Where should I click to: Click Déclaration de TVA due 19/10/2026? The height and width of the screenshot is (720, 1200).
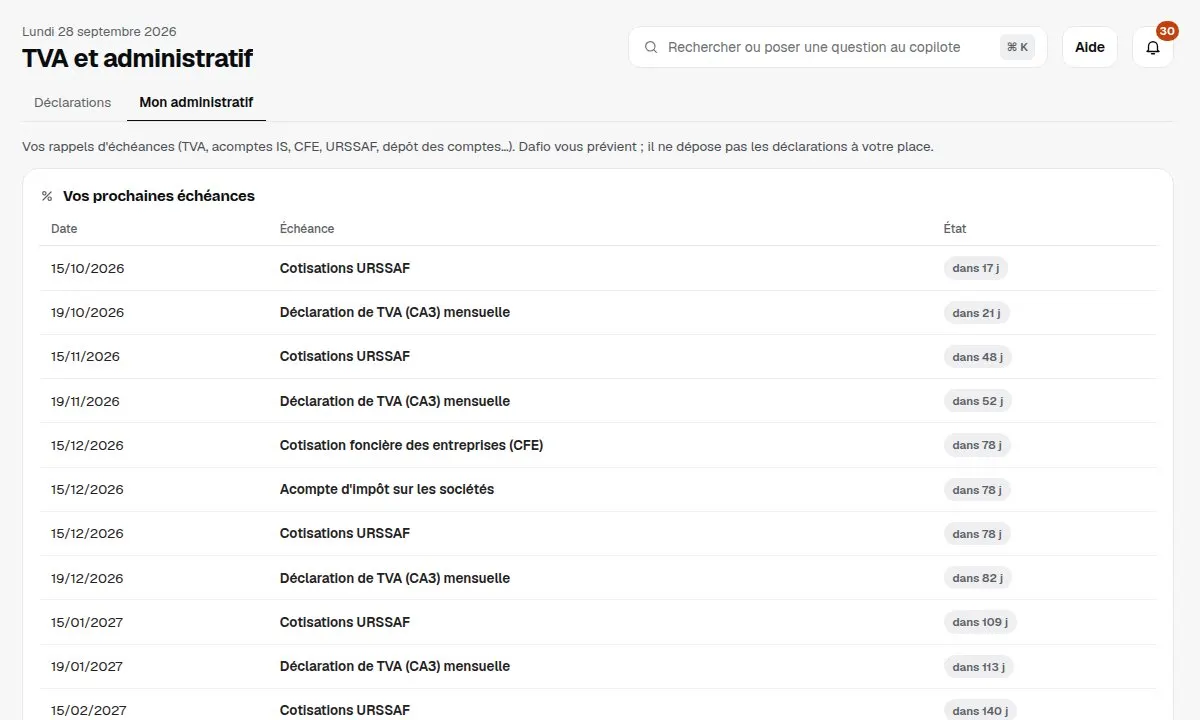[395, 312]
